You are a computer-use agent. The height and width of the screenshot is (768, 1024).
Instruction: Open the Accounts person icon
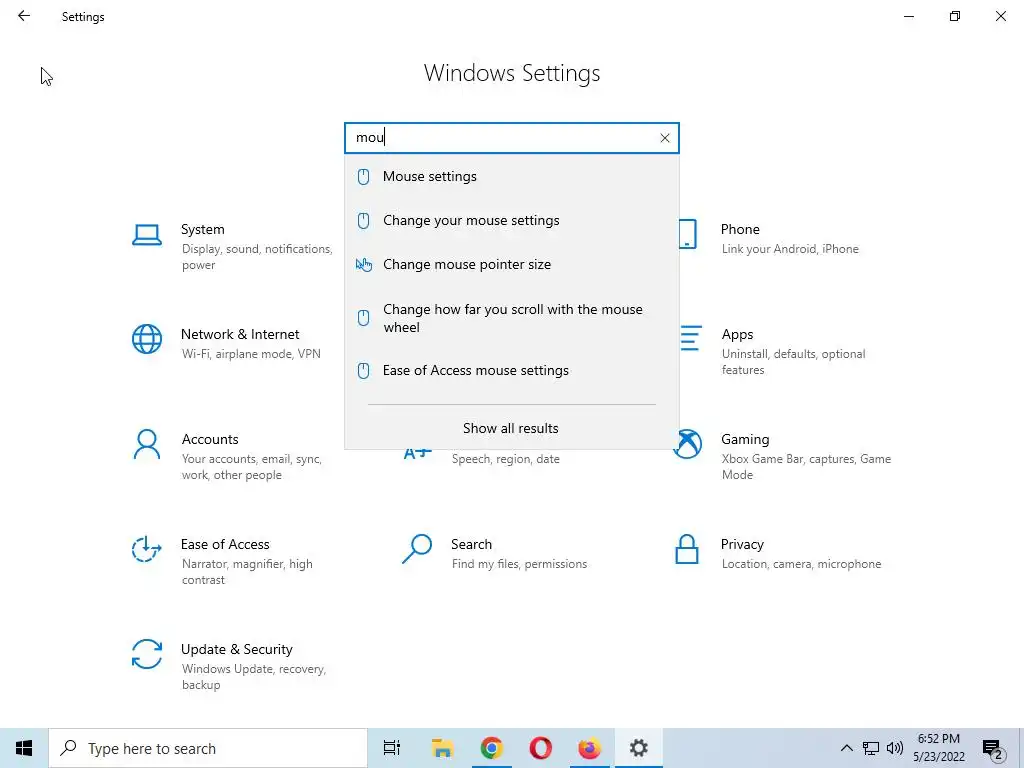pyautogui.click(x=147, y=445)
